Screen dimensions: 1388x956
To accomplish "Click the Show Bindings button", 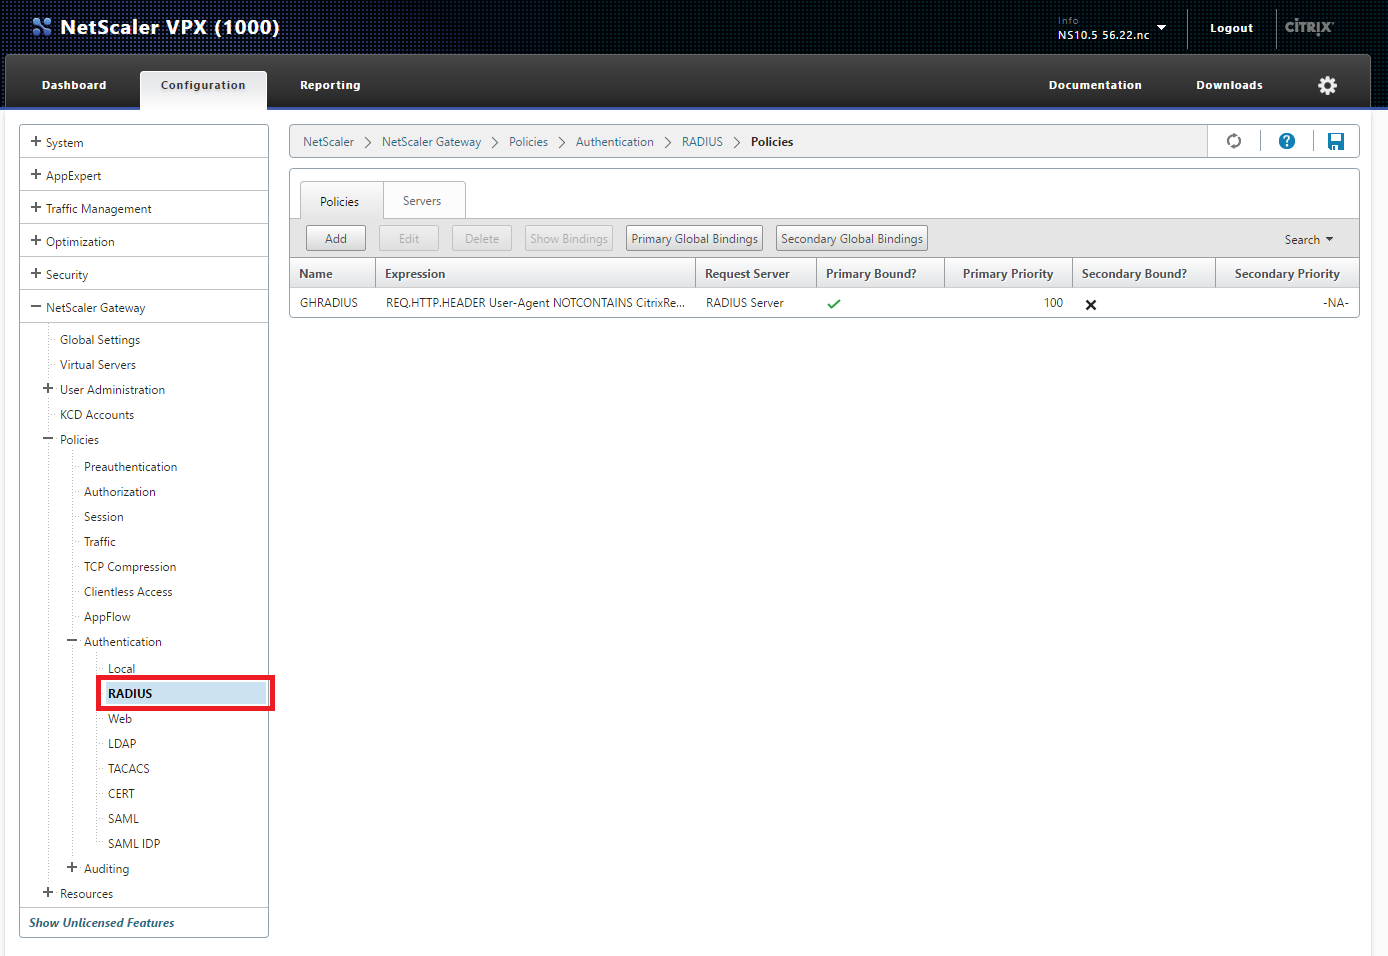I will 569,238.
